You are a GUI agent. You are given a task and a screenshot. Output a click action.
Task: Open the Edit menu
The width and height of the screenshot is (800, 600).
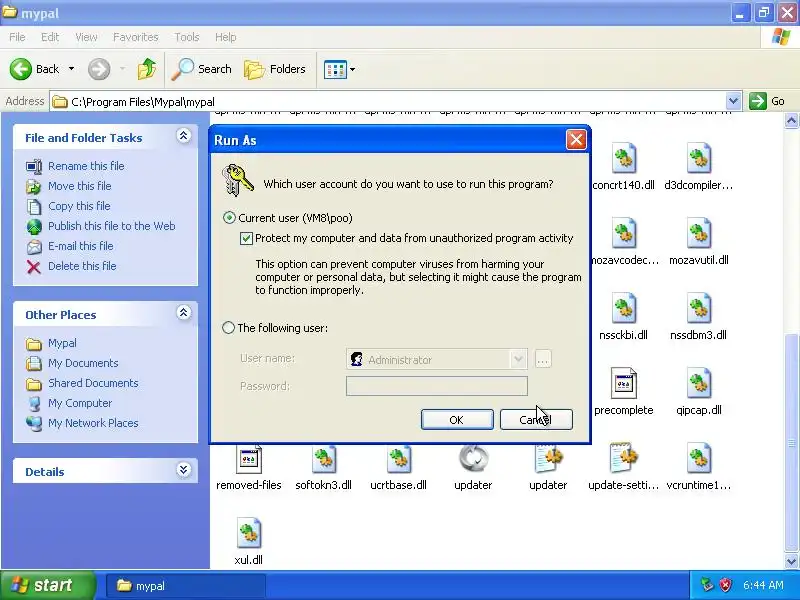tap(50, 37)
